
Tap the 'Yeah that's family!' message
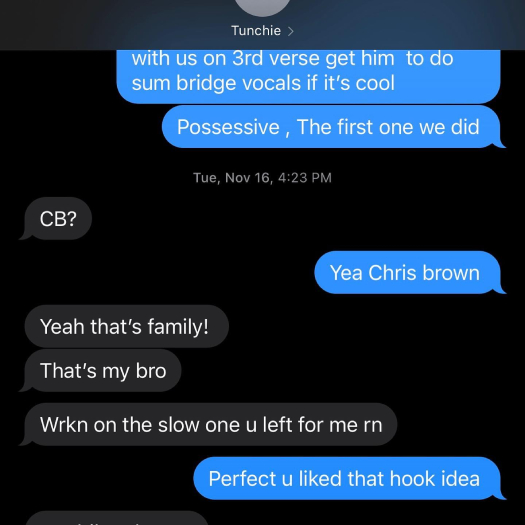127,326
